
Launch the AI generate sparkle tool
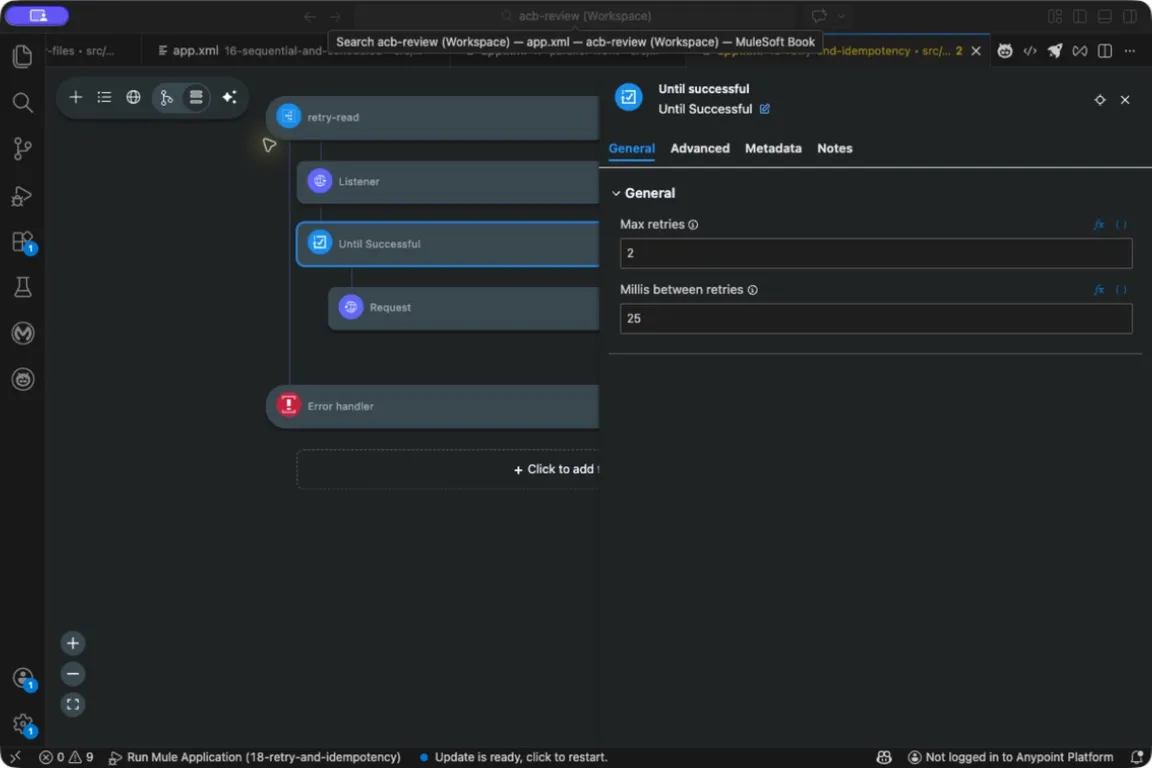[x=229, y=97]
